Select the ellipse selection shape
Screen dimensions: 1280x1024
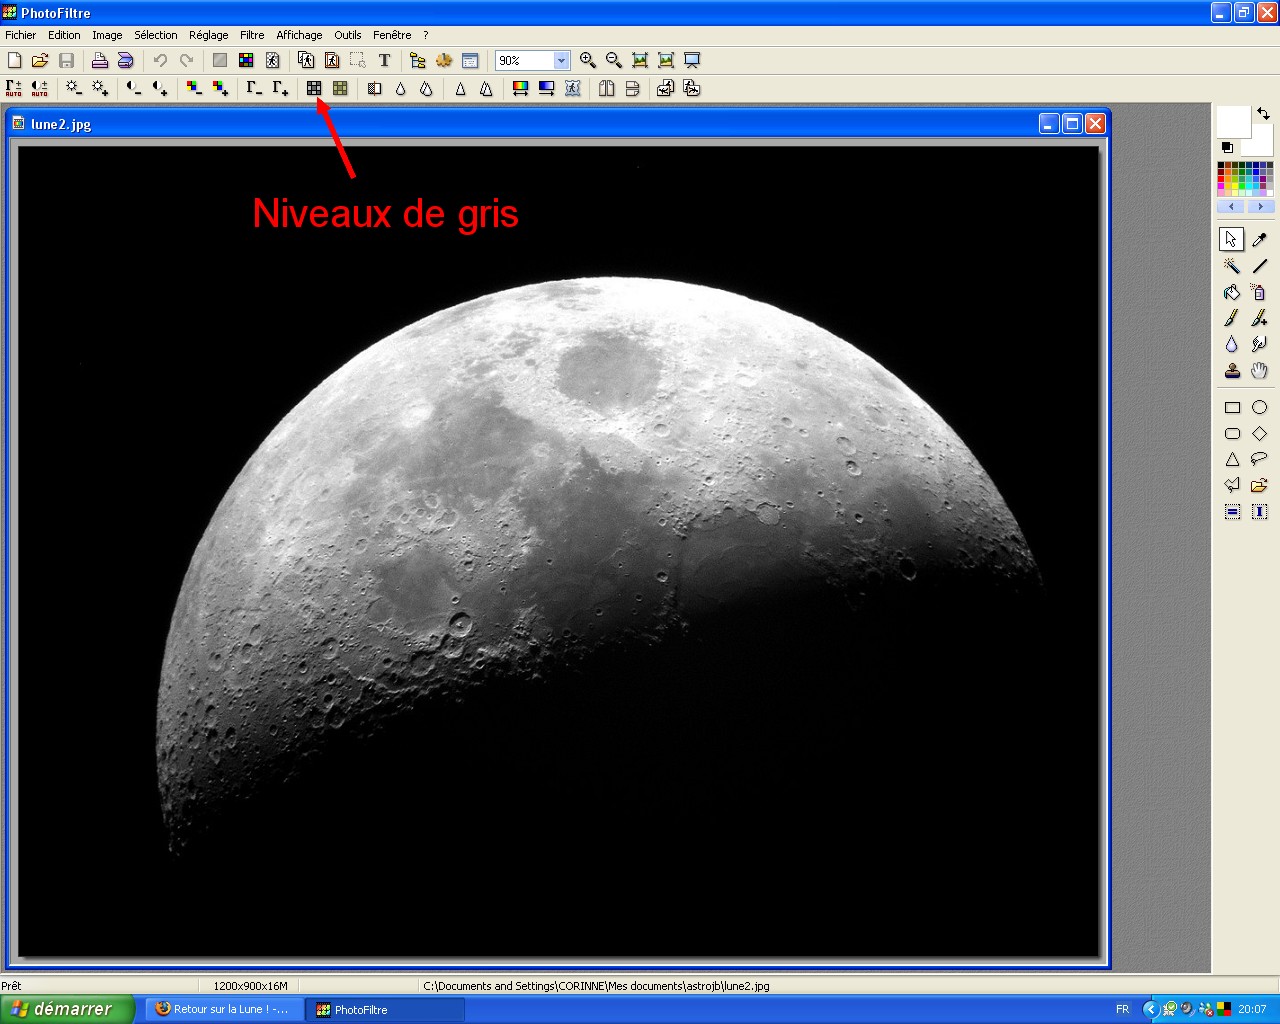(x=1259, y=407)
